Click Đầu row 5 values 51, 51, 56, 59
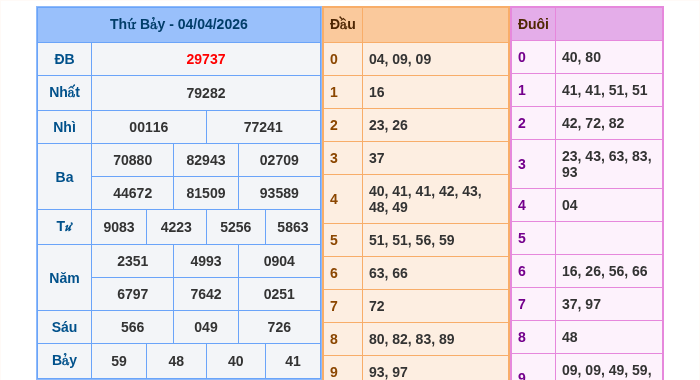The width and height of the screenshot is (700, 380). [412, 240]
